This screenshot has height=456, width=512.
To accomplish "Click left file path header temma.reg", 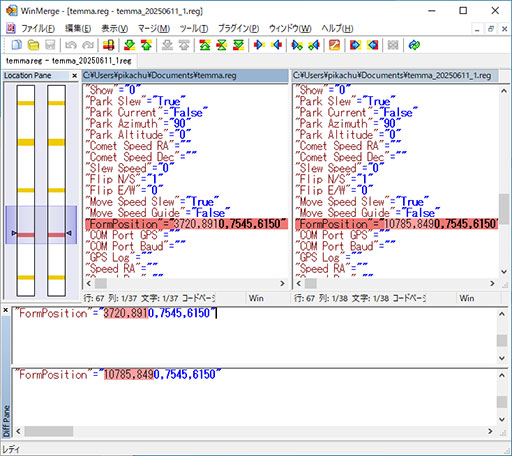I will (185, 76).
